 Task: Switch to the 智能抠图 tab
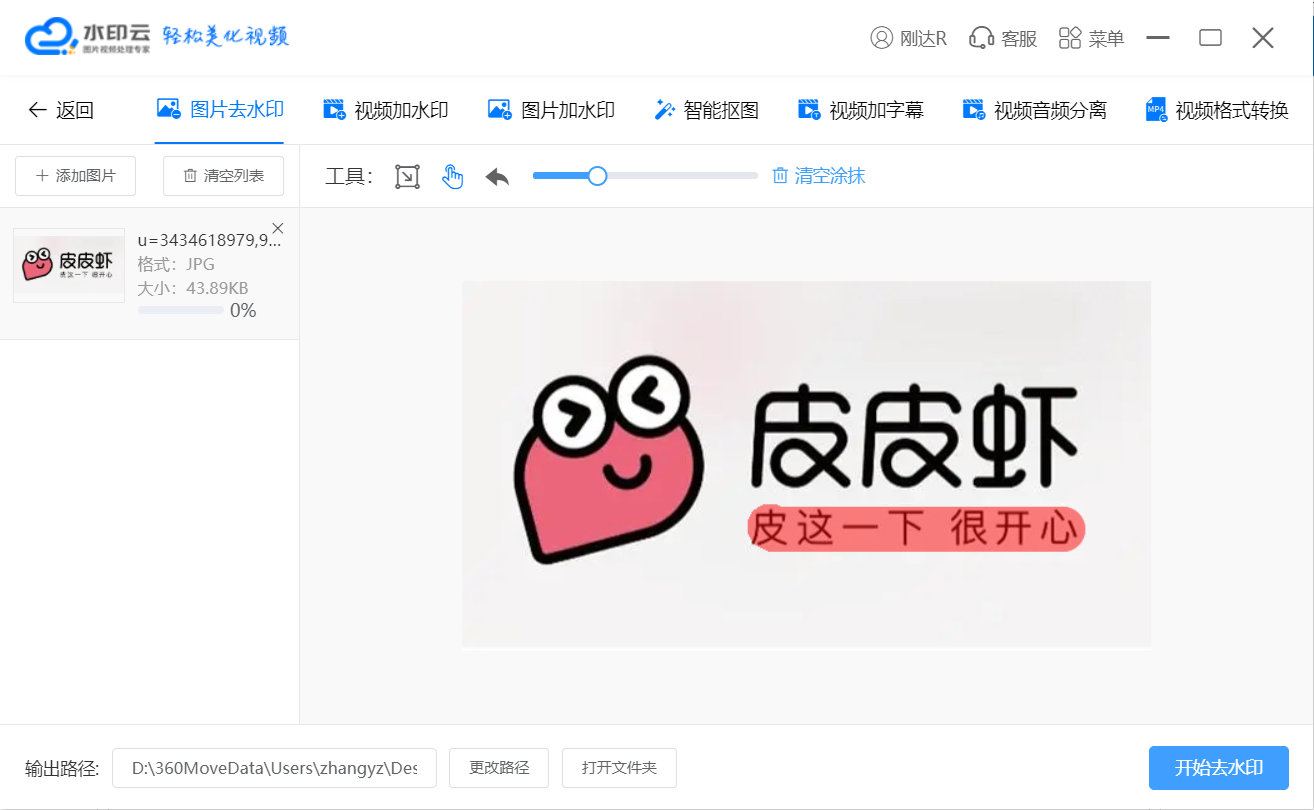[x=706, y=110]
